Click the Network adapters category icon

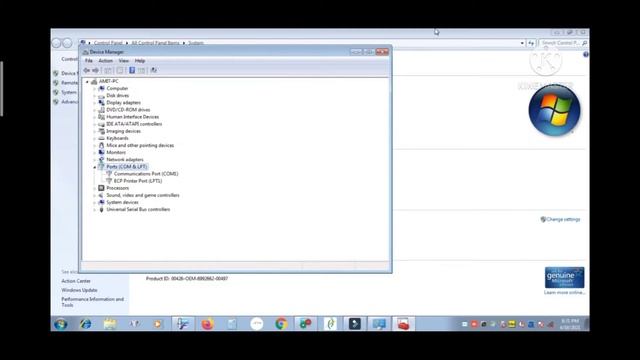(x=102, y=160)
